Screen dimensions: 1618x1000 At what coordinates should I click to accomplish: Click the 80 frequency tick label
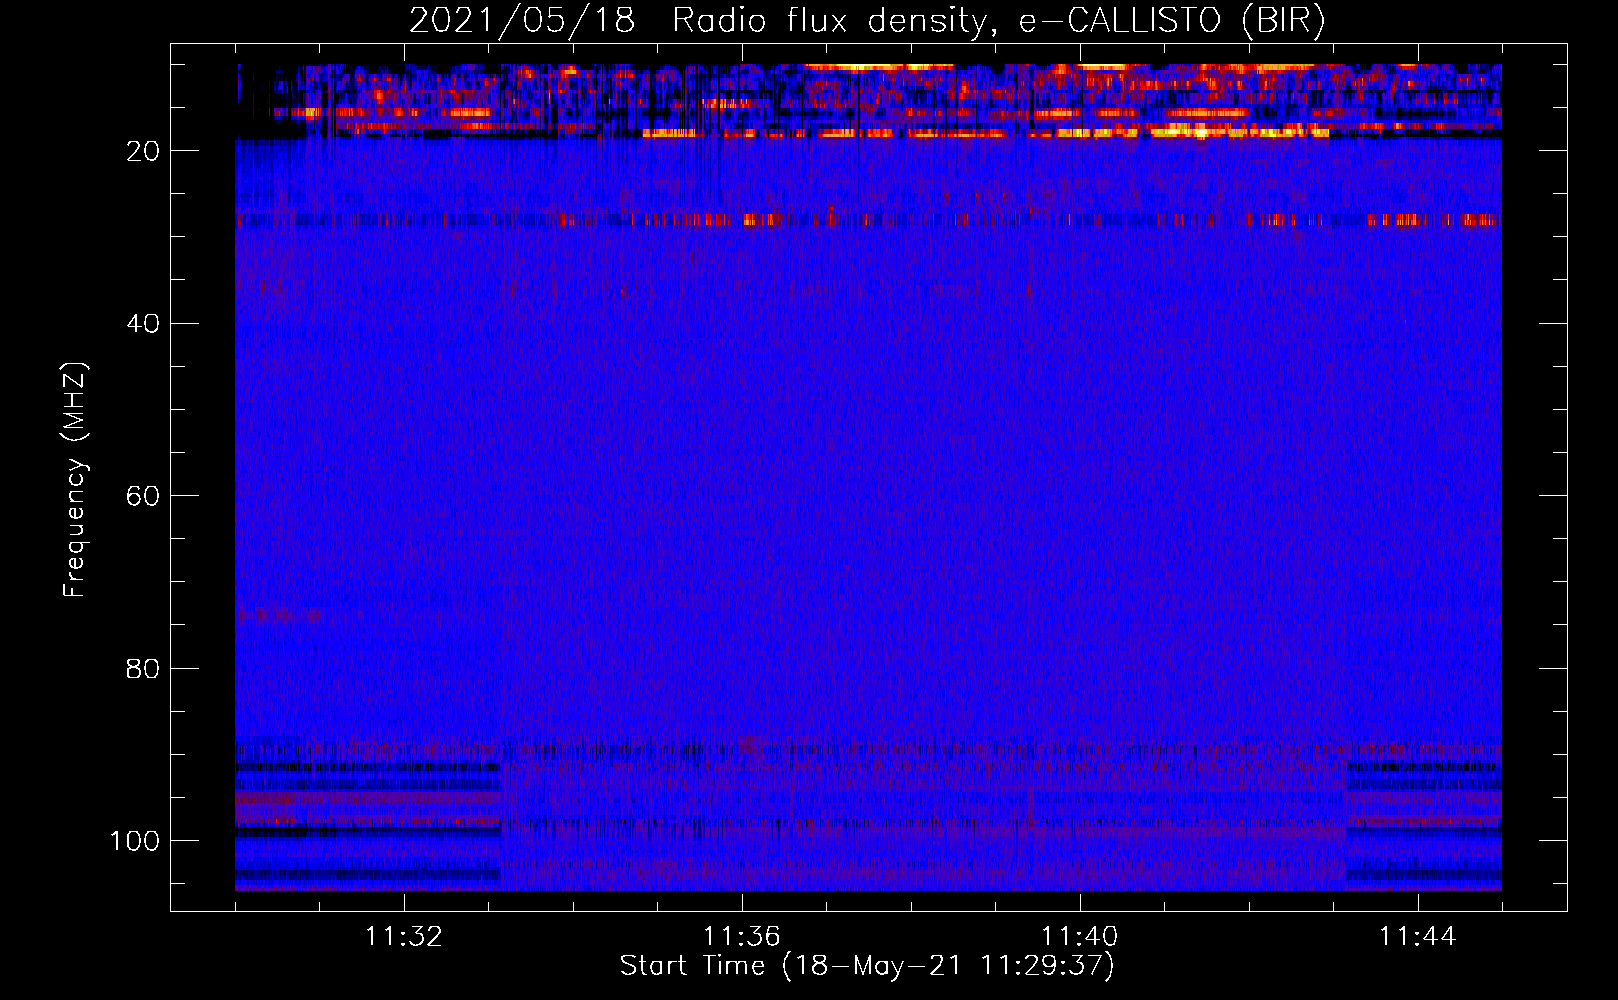143,668
